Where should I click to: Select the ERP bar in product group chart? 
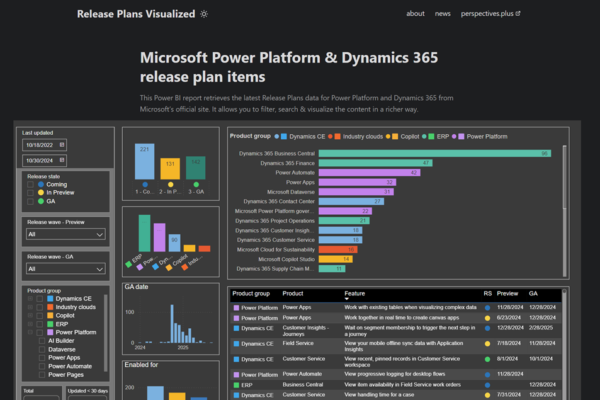(144, 233)
